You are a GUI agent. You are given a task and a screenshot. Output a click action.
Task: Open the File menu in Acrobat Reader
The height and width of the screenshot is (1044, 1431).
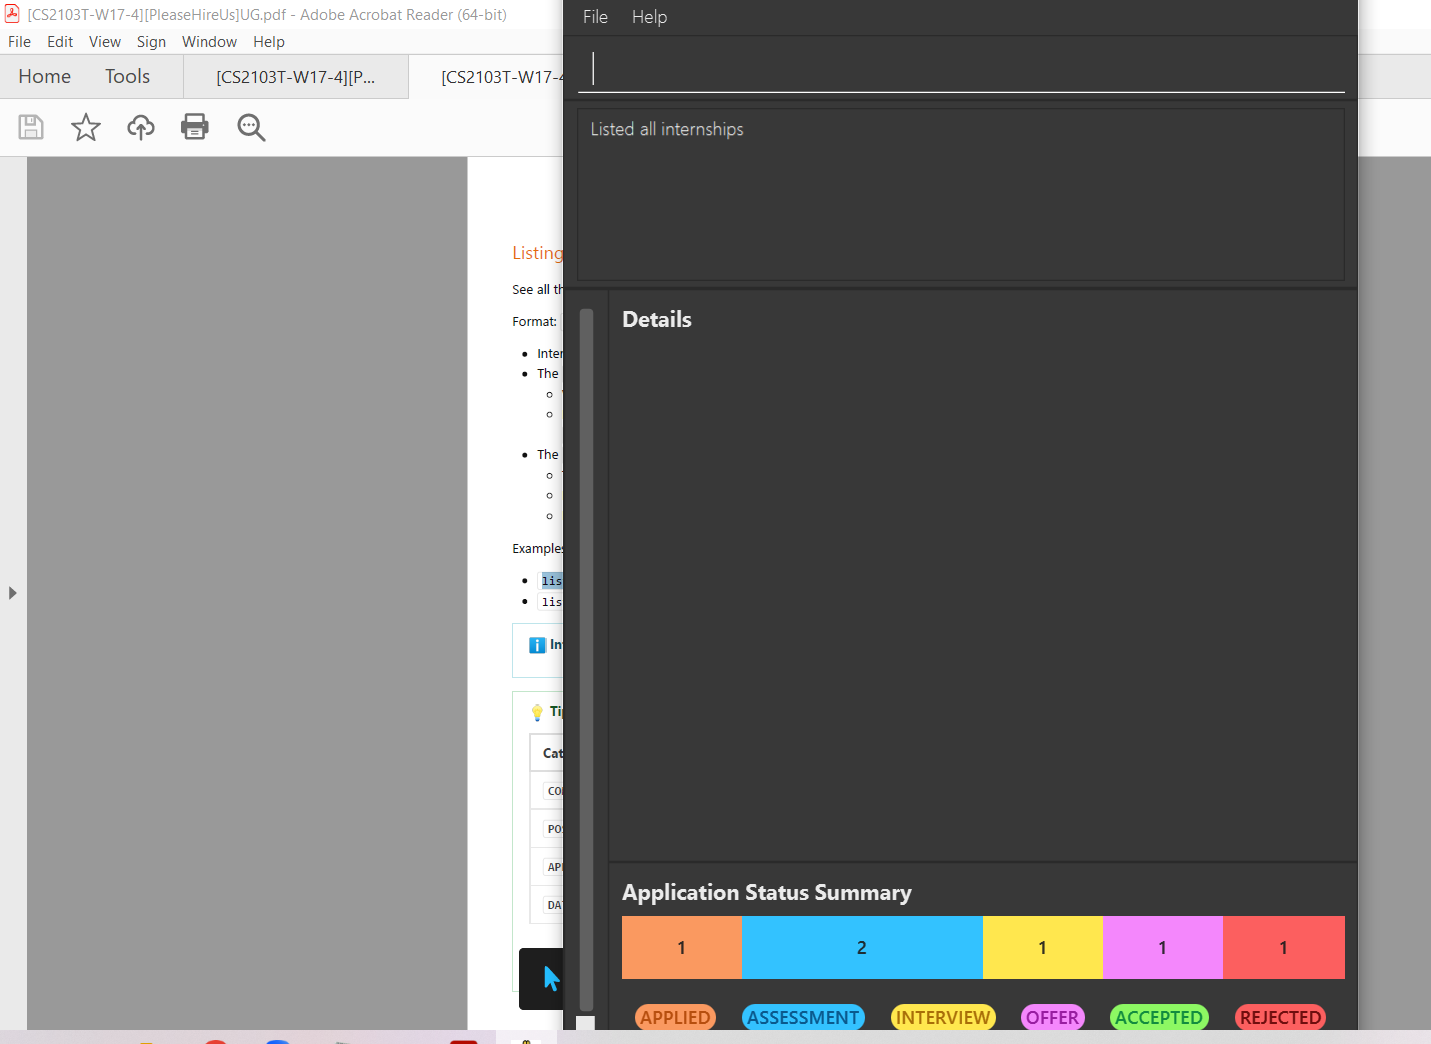(19, 42)
